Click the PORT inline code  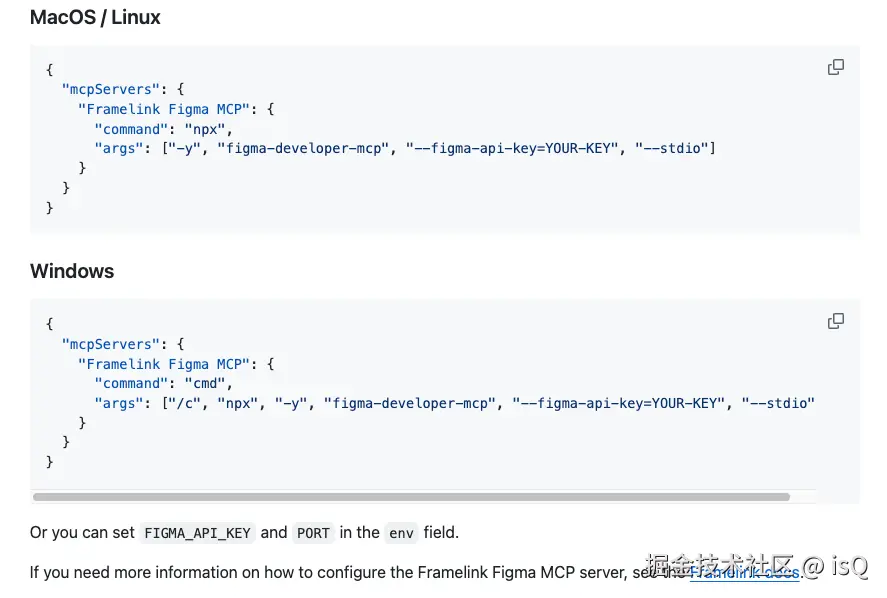click(313, 533)
